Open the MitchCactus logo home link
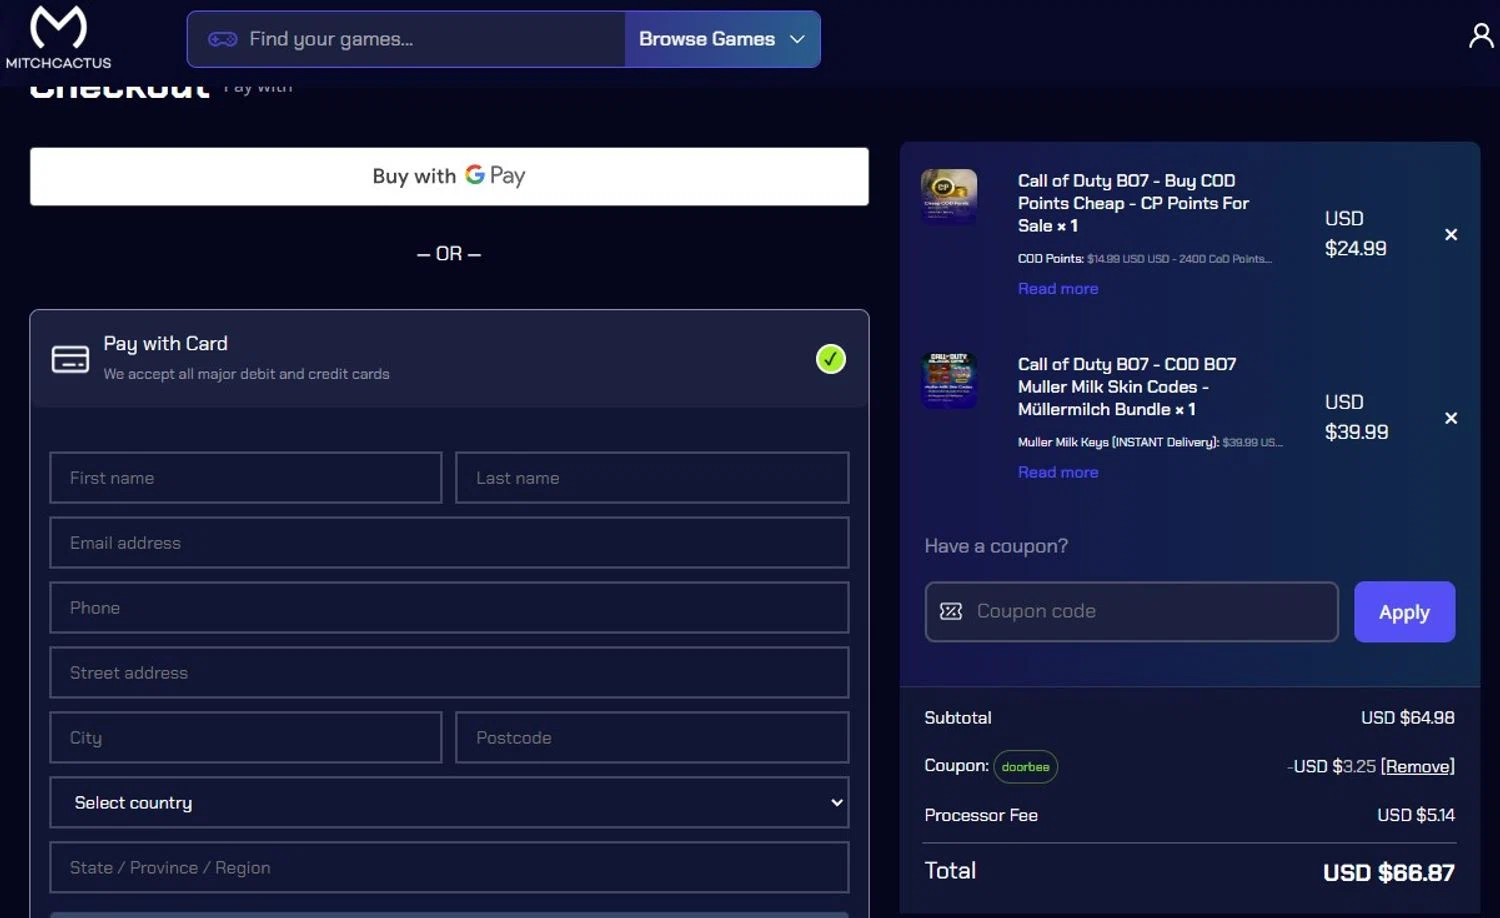1500x918 pixels. [x=58, y=37]
